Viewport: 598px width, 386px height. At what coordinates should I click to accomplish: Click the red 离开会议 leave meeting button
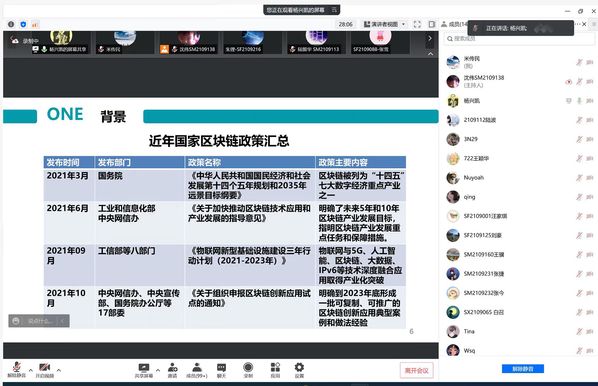click(416, 370)
